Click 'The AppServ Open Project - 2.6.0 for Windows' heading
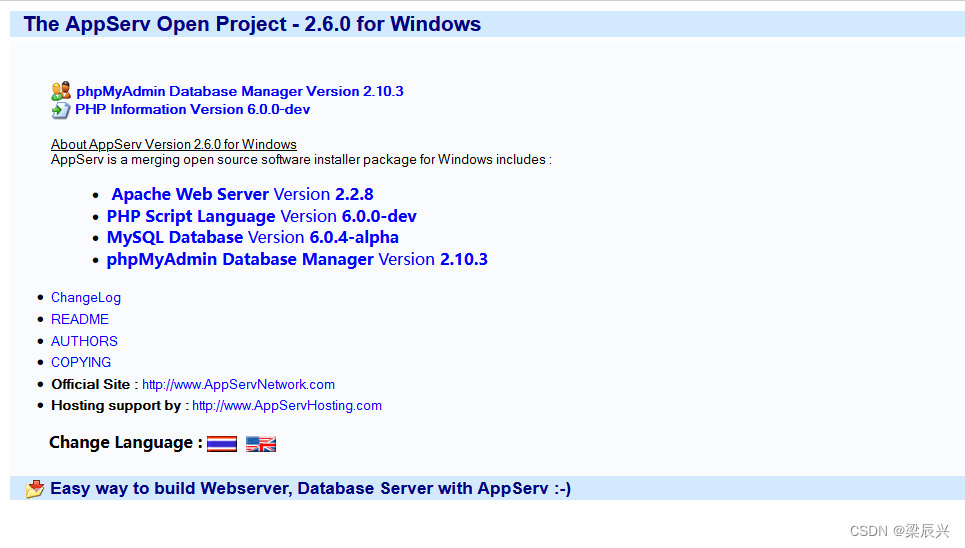Viewport: 965px width, 548px height. [252, 24]
